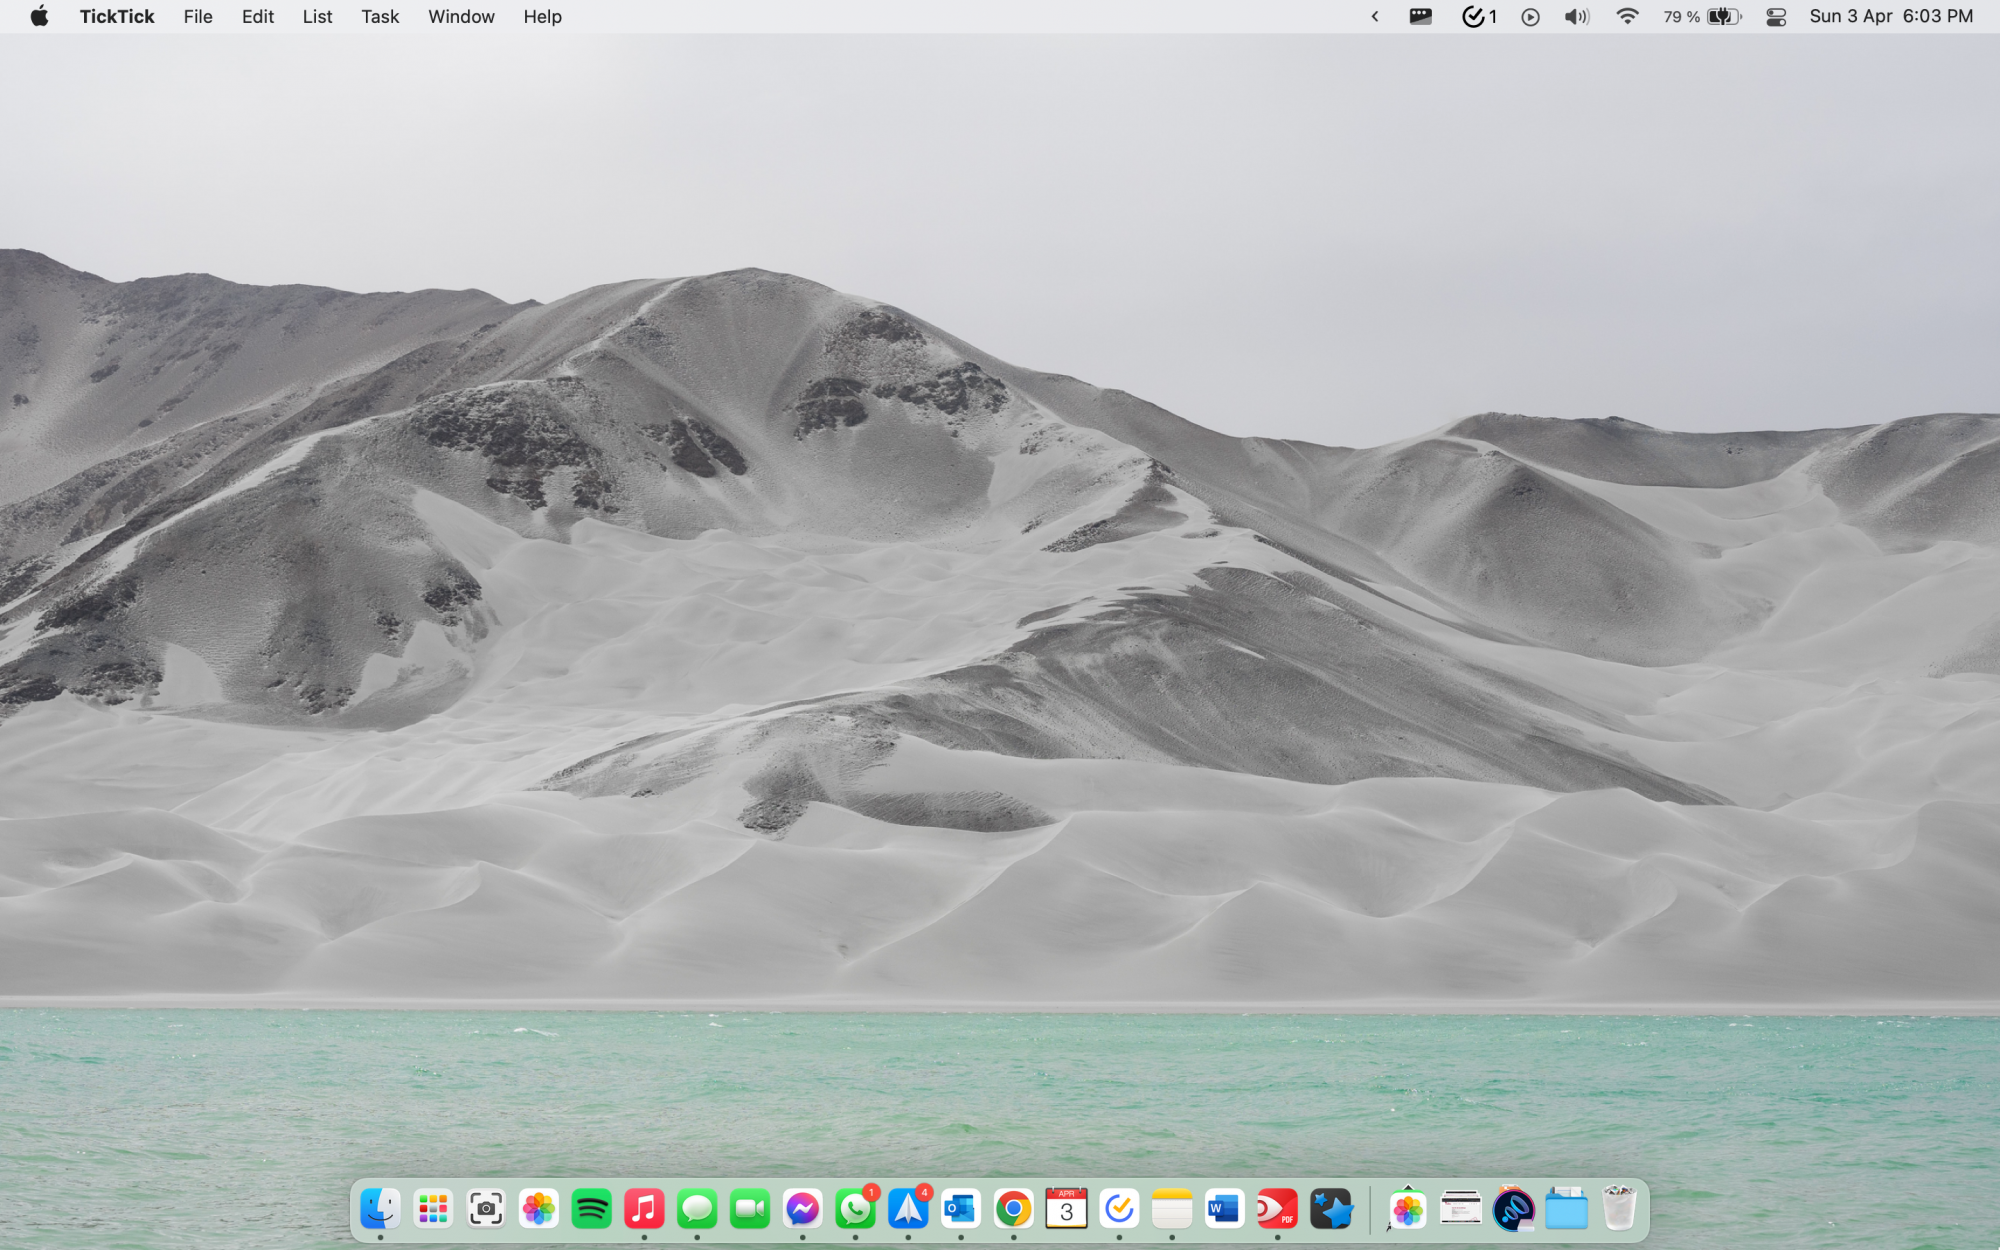Open the Task menu
The image size is (2000, 1250).
pyautogui.click(x=380, y=17)
